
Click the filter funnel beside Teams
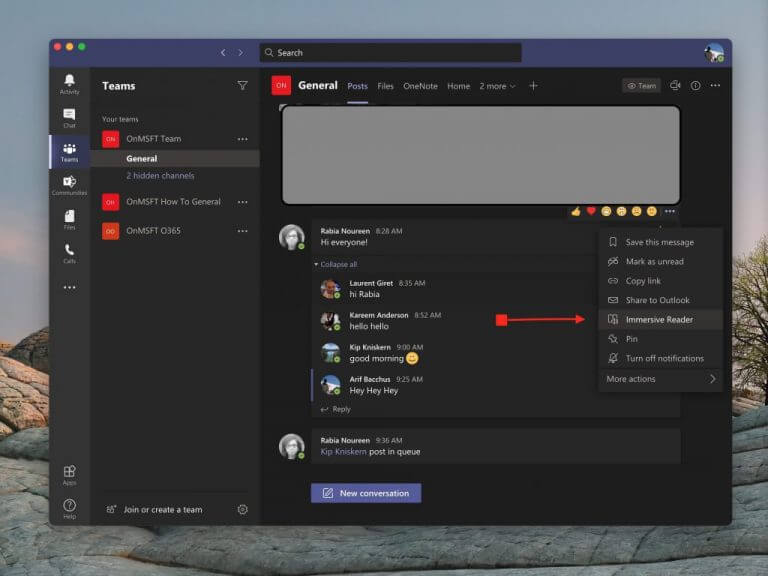(242, 86)
